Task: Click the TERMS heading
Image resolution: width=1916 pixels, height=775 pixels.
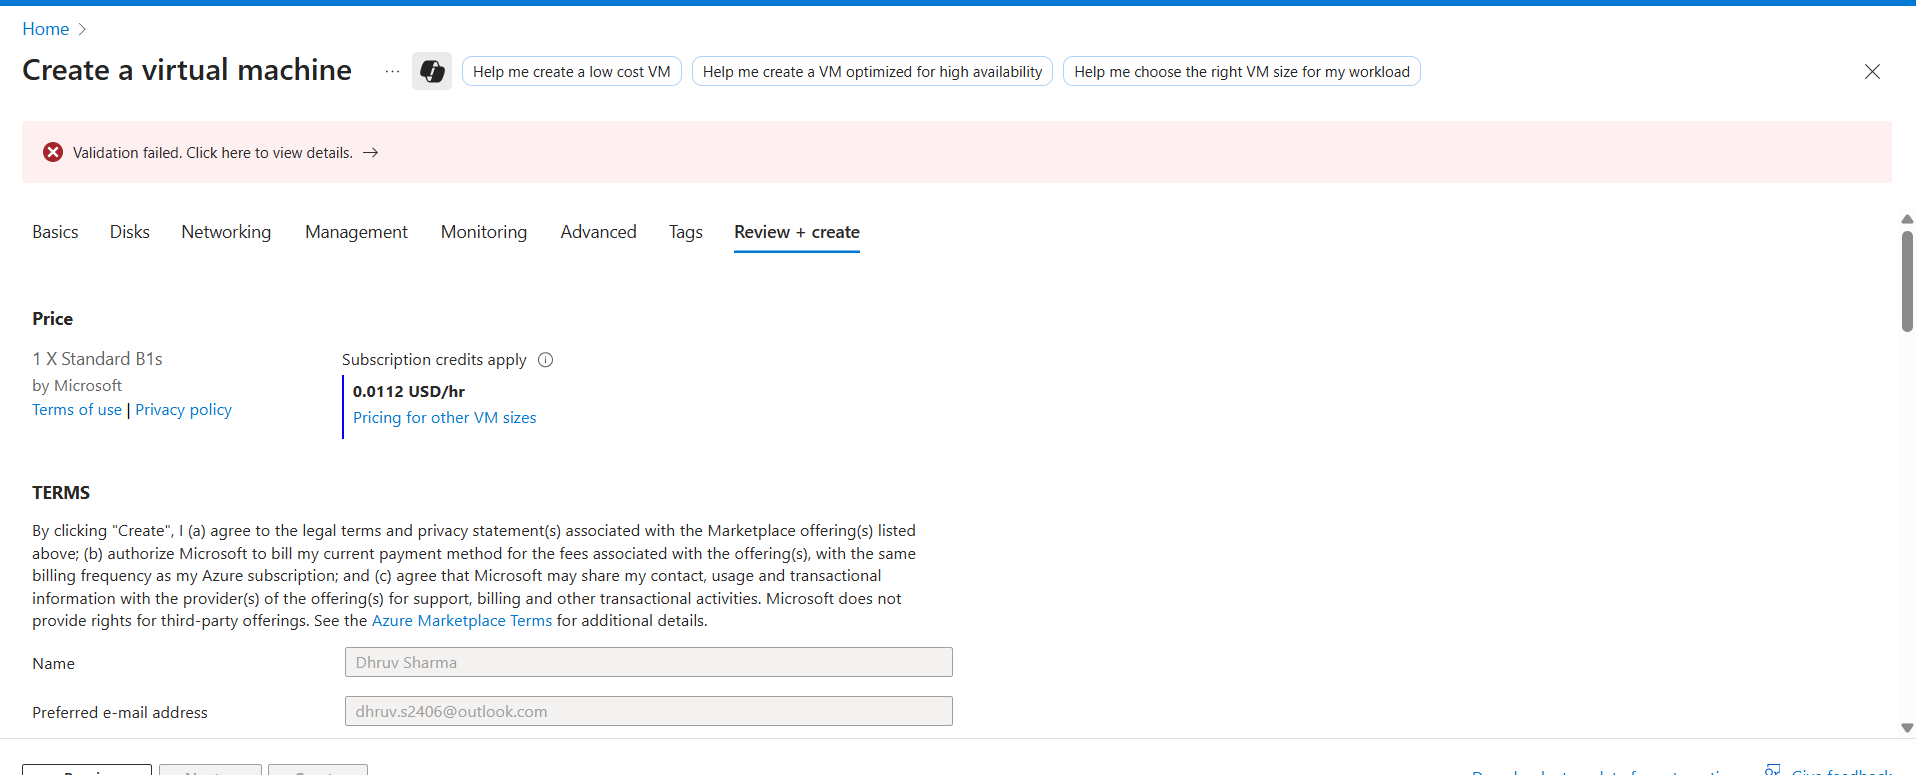Action: click(61, 493)
